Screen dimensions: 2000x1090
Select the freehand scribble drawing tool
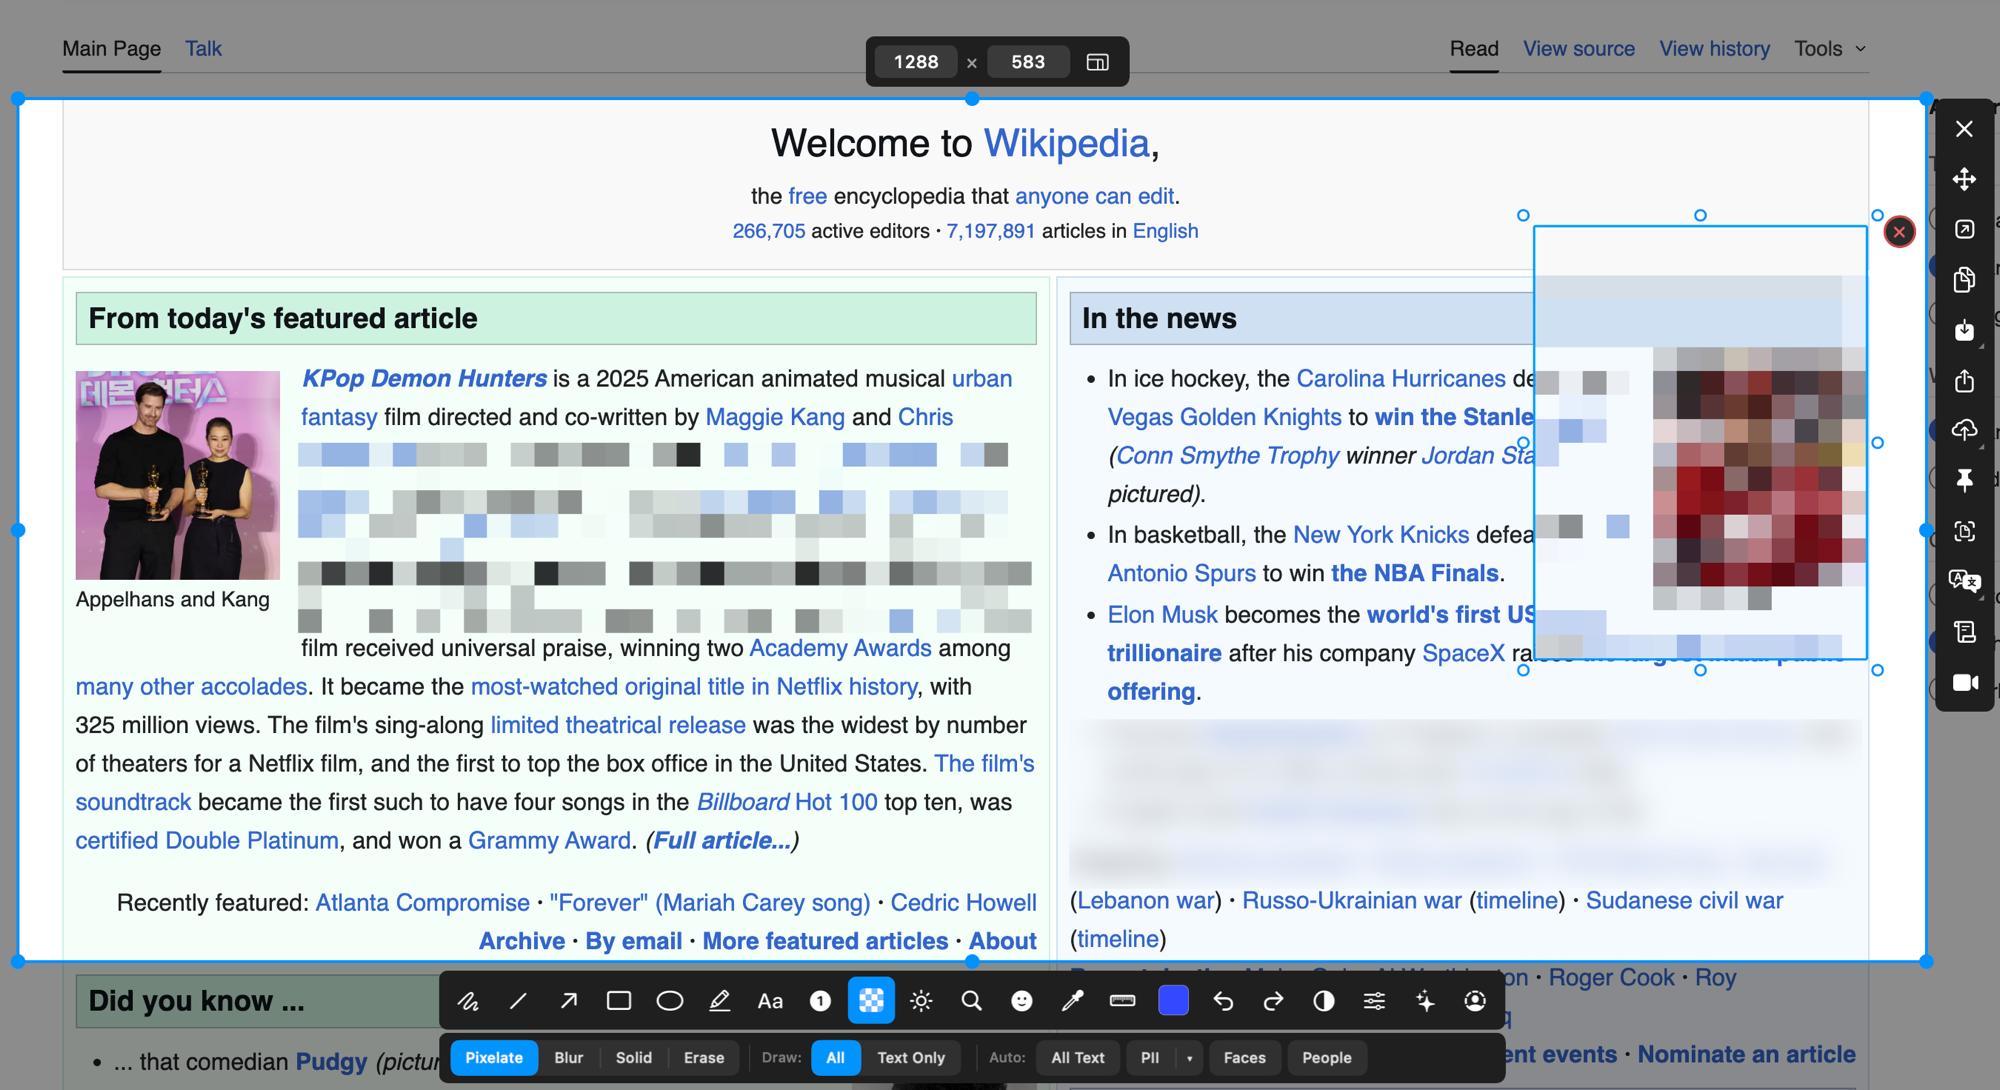468,1001
